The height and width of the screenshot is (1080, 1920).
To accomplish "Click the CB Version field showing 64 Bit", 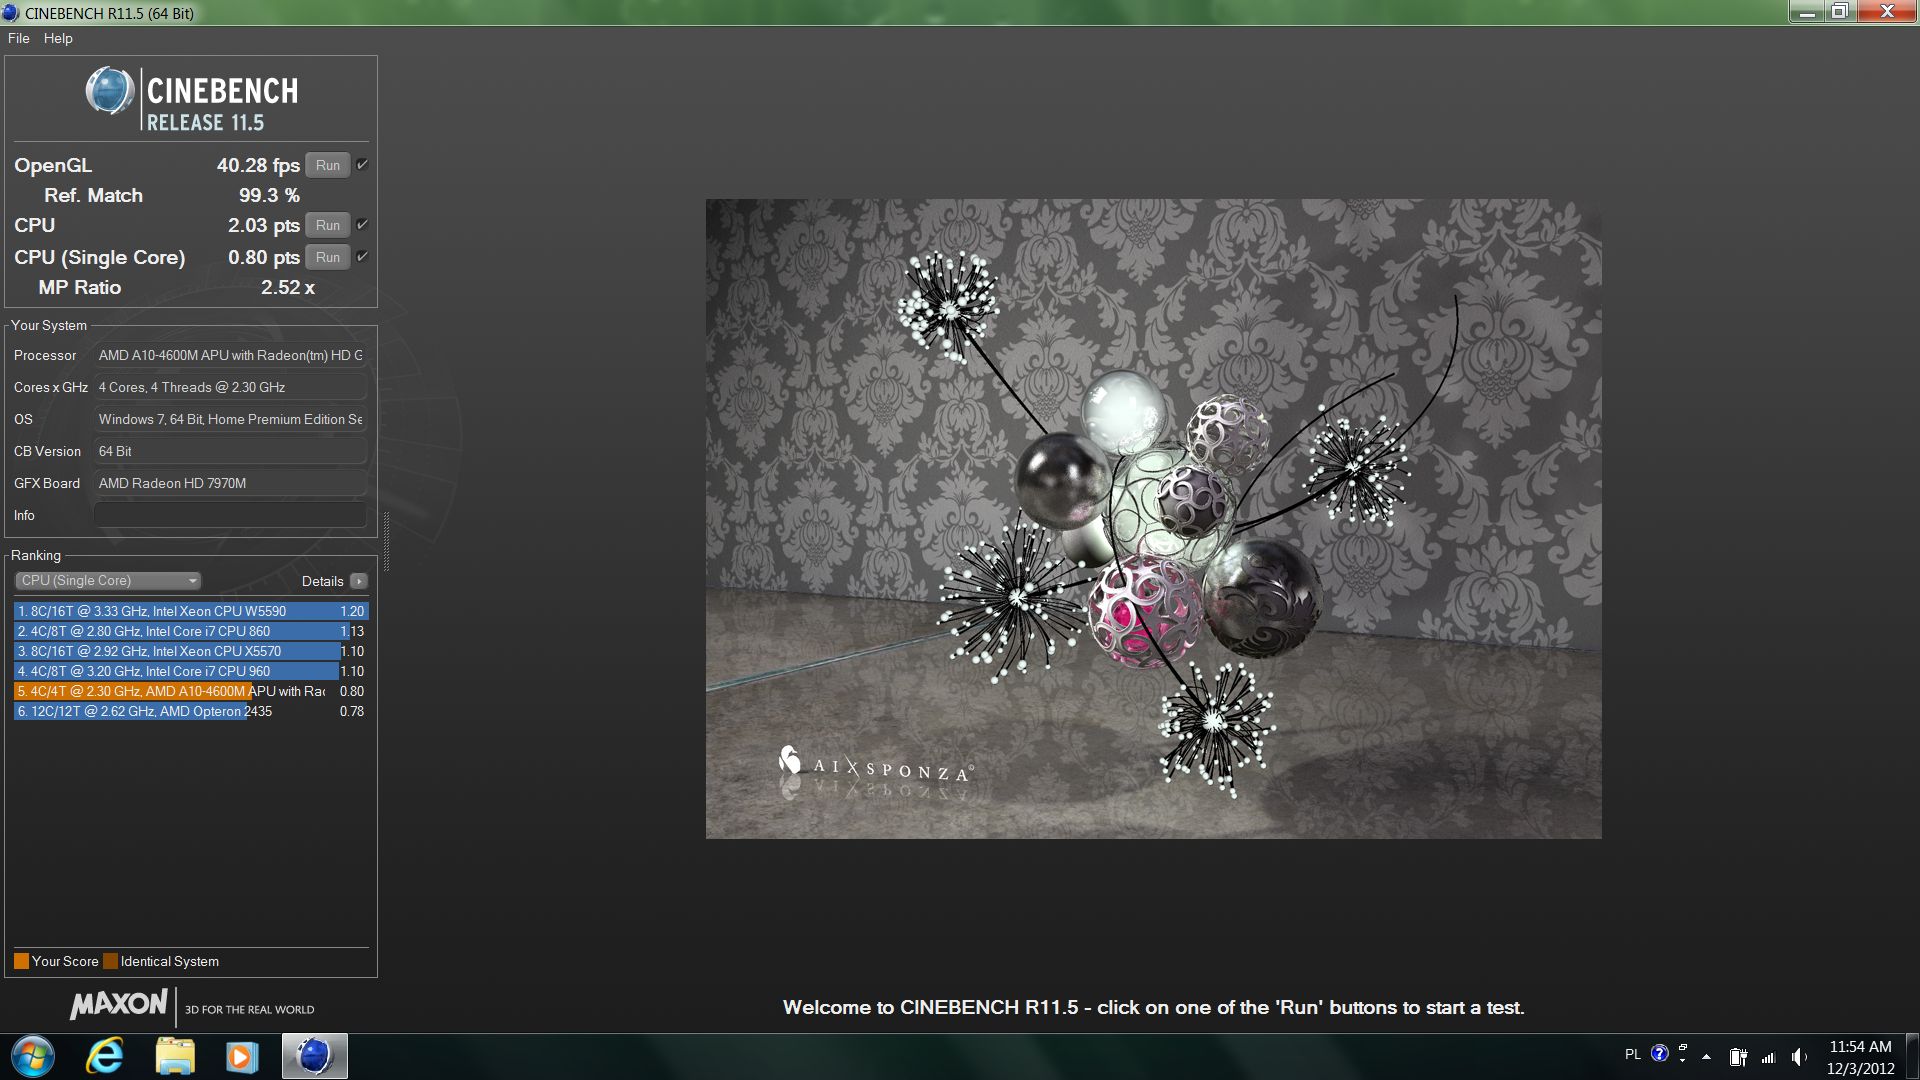I will pyautogui.click(x=230, y=451).
